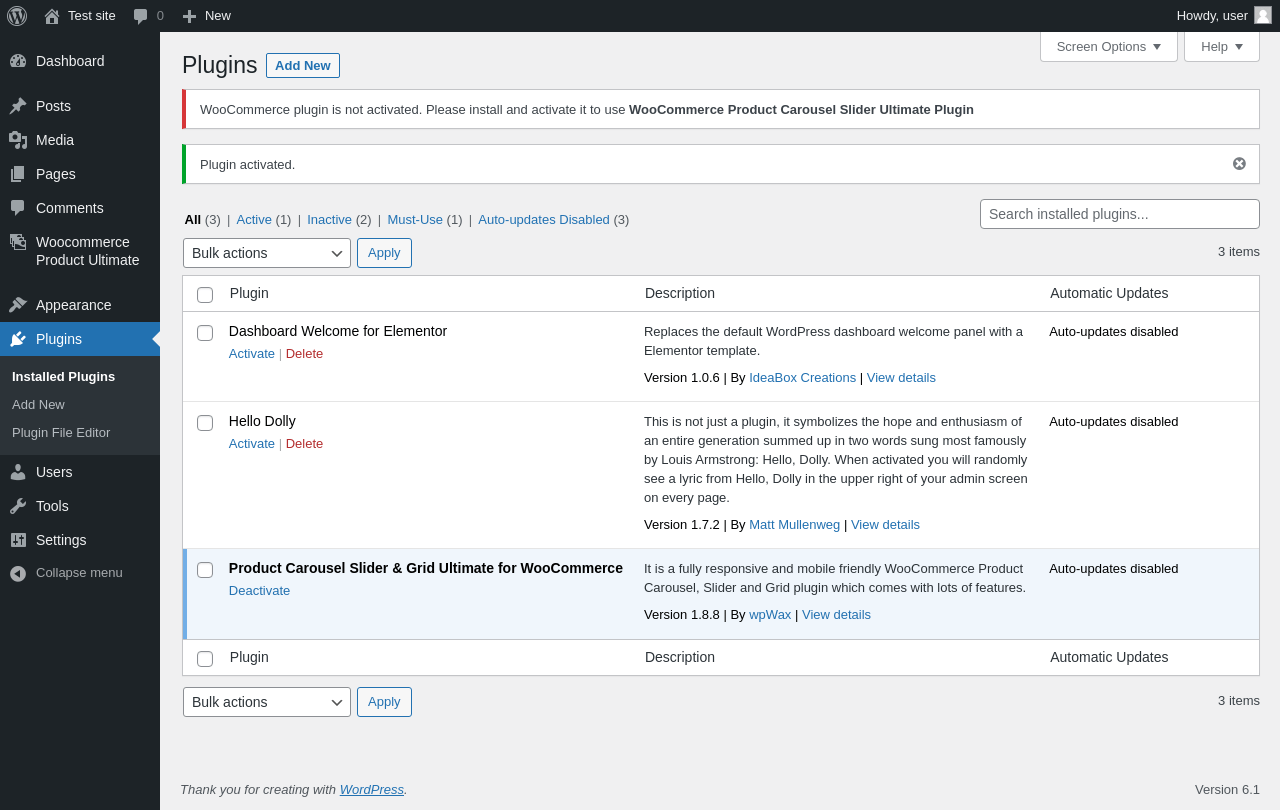The height and width of the screenshot is (810, 1280).
Task: Tick the Dashboard Welcome for Elementor checkbox
Action: tap(205, 333)
